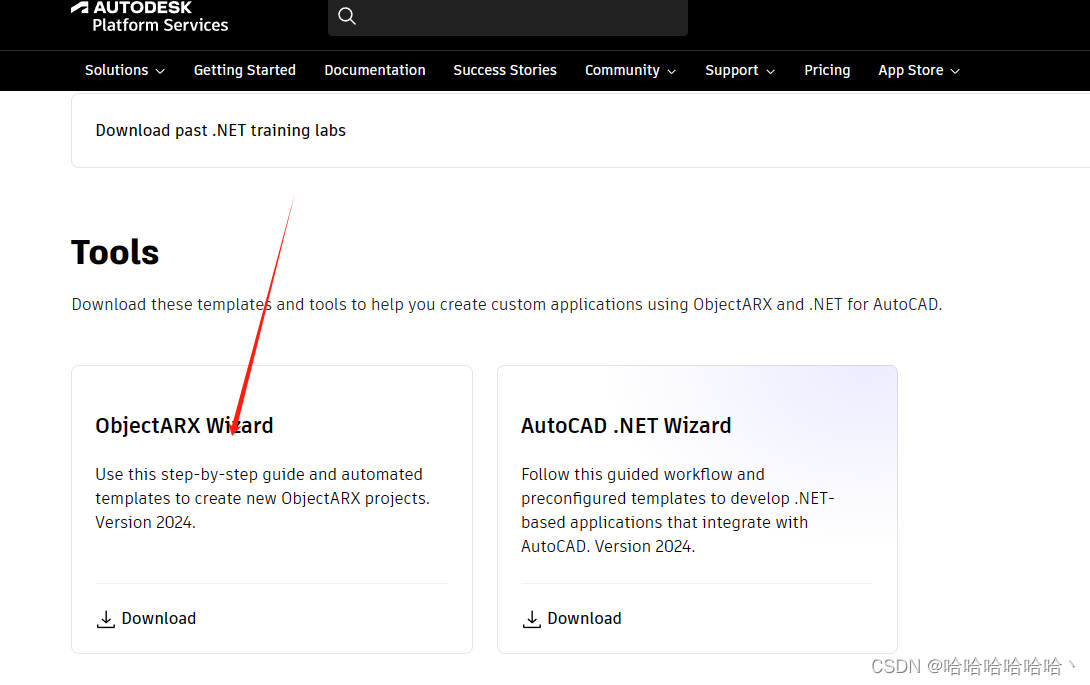This screenshot has width=1090, height=685.
Task: Click the search magnifier icon
Action: coord(347,16)
